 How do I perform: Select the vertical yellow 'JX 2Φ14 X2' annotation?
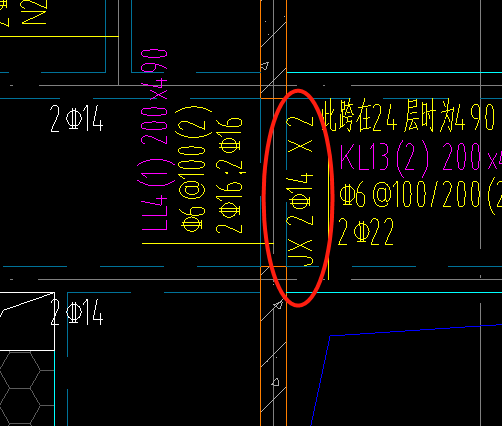[300, 191]
